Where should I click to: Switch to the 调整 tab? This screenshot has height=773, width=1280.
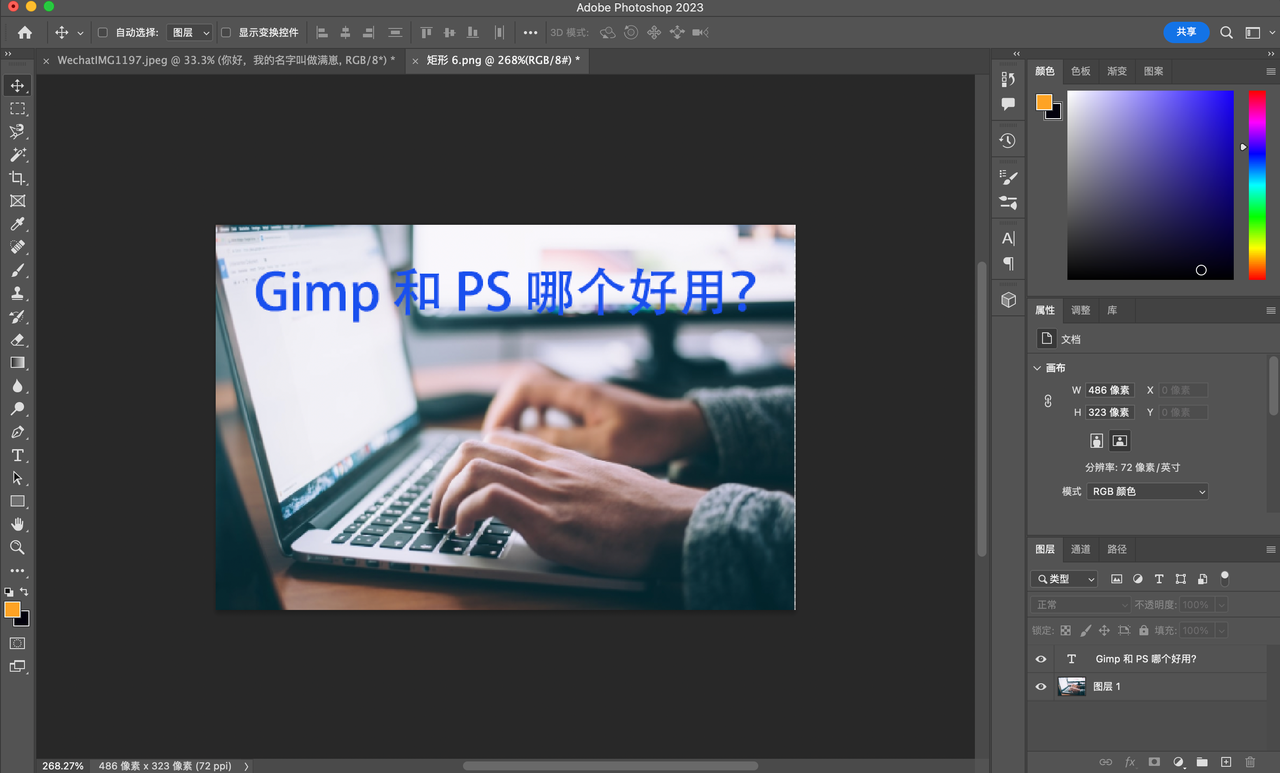(1081, 310)
